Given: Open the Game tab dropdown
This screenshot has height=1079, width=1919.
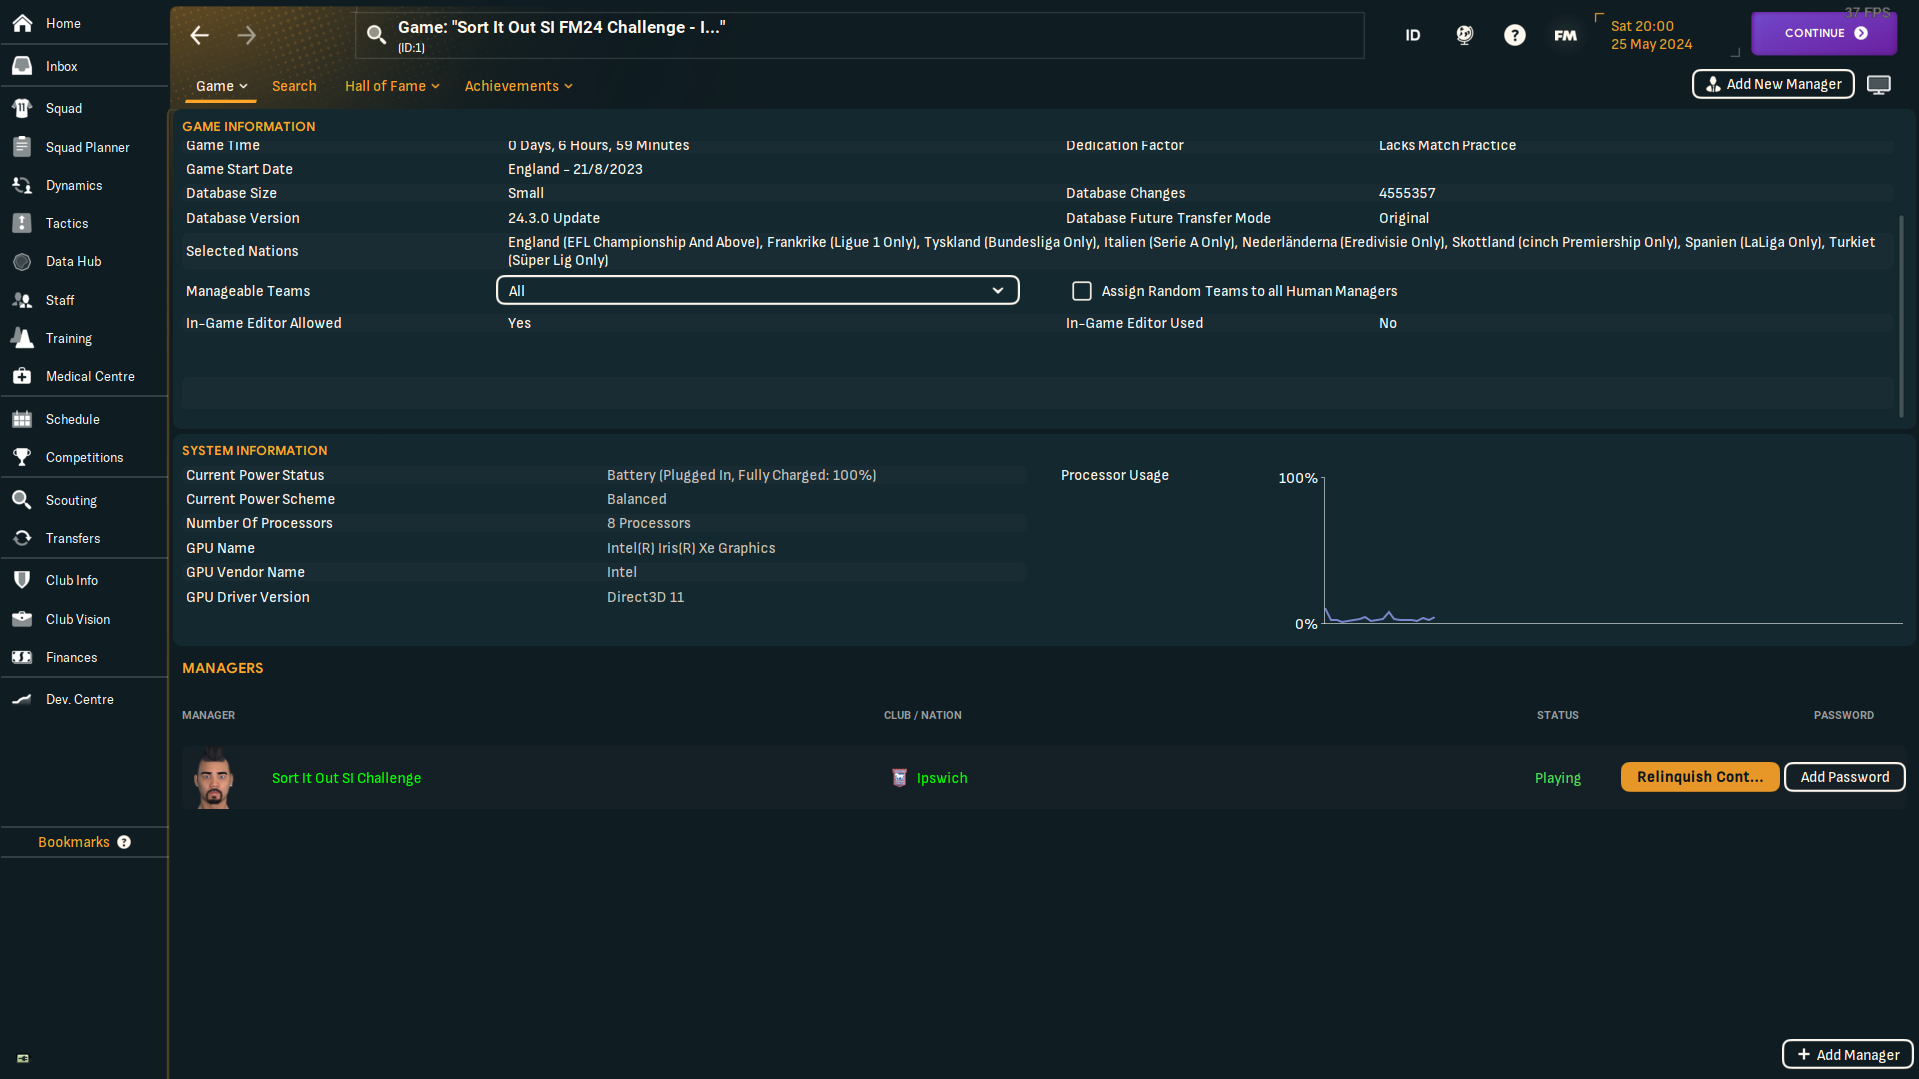Looking at the screenshot, I should pos(221,86).
